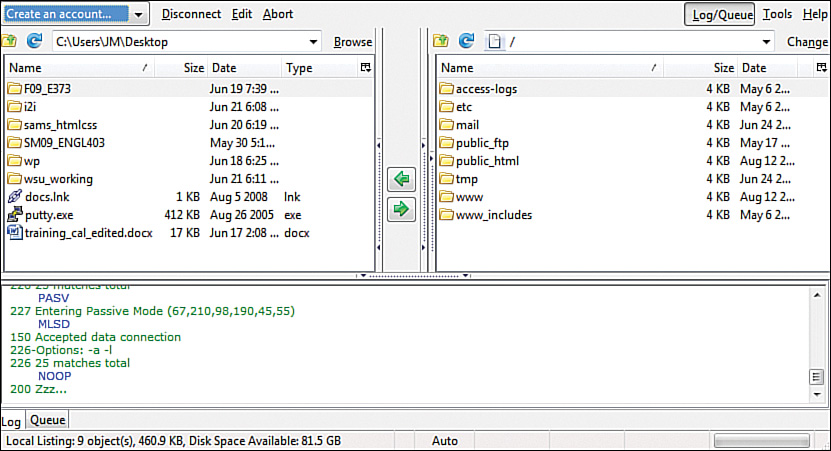Click the log scrollbar down arrow

click(x=817, y=394)
